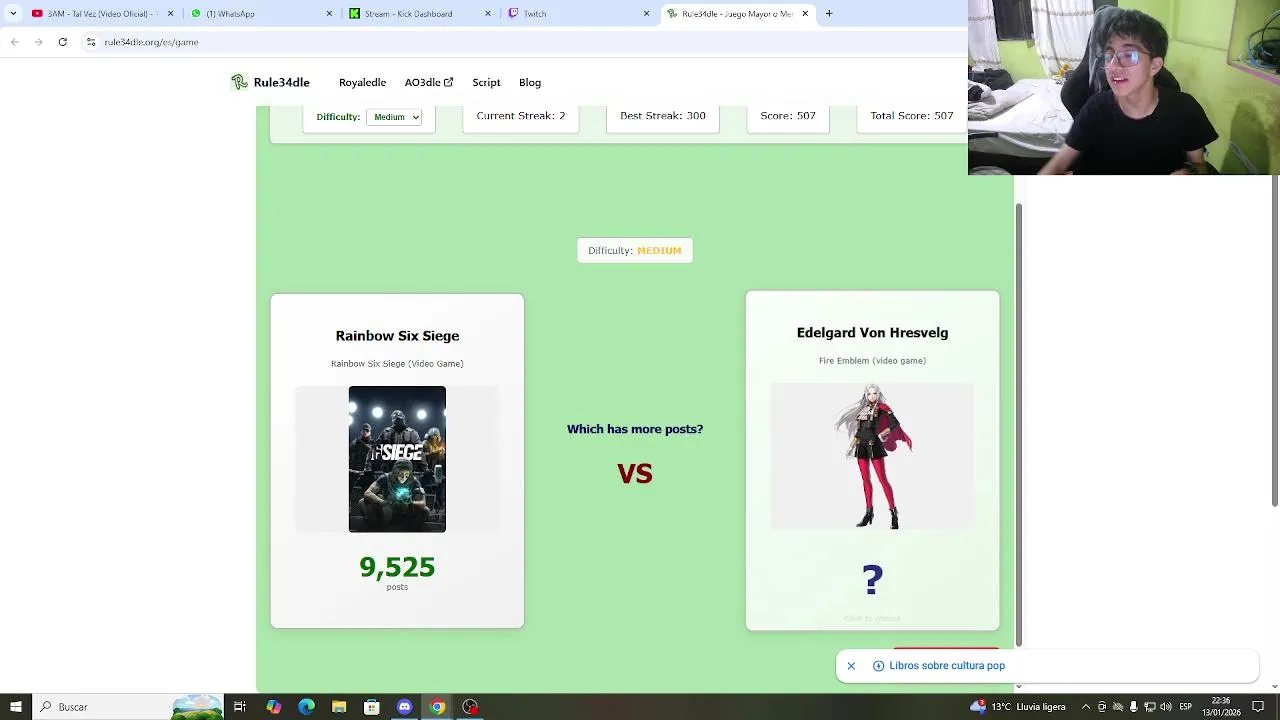This screenshot has height=720, width=1280.
Task: Click the Meet Now camera tray icon
Action: 1102,707
